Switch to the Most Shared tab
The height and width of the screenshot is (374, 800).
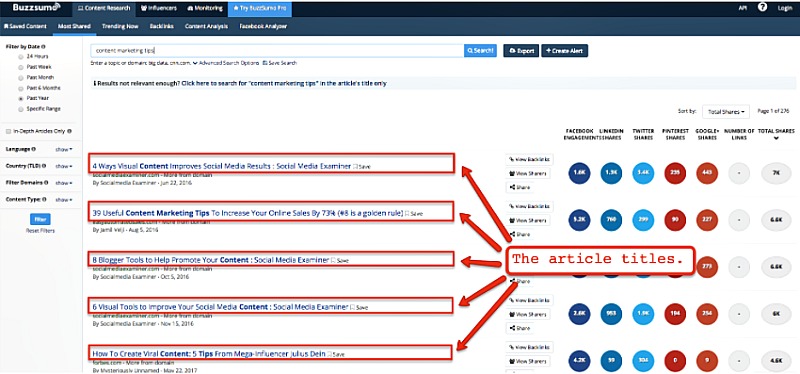(x=74, y=26)
